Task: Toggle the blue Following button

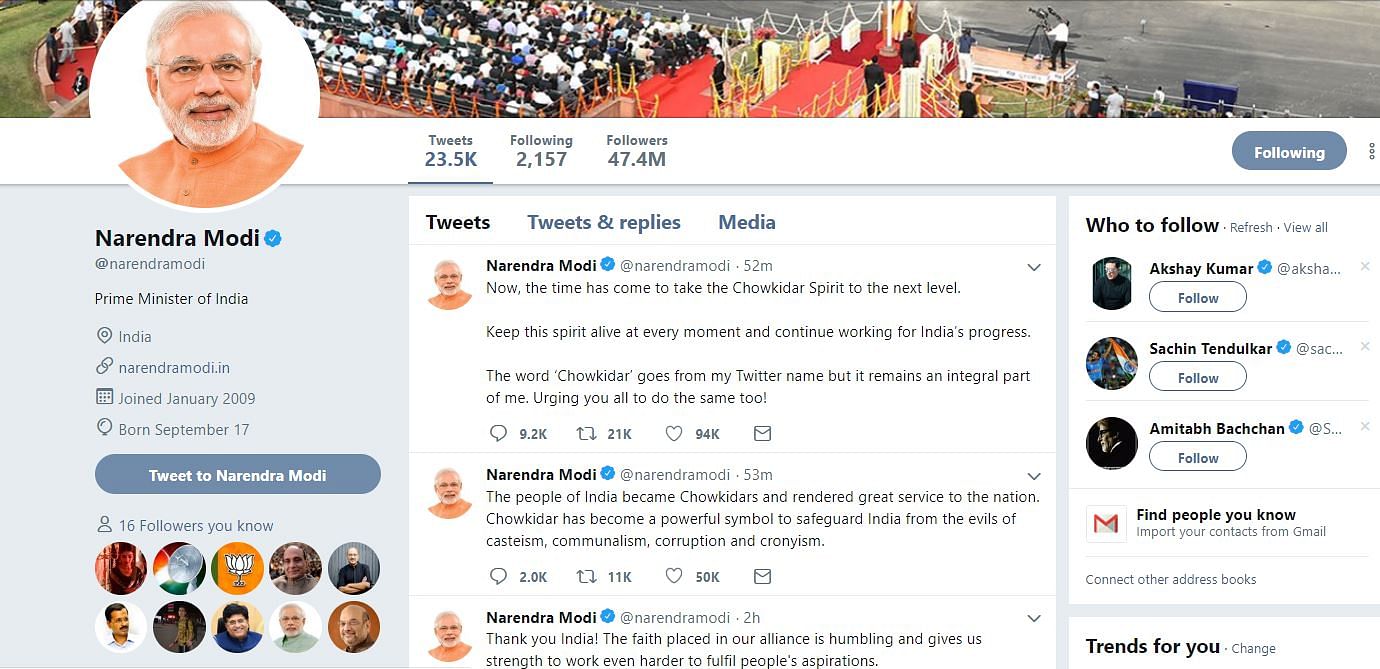Action: click(1289, 152)
